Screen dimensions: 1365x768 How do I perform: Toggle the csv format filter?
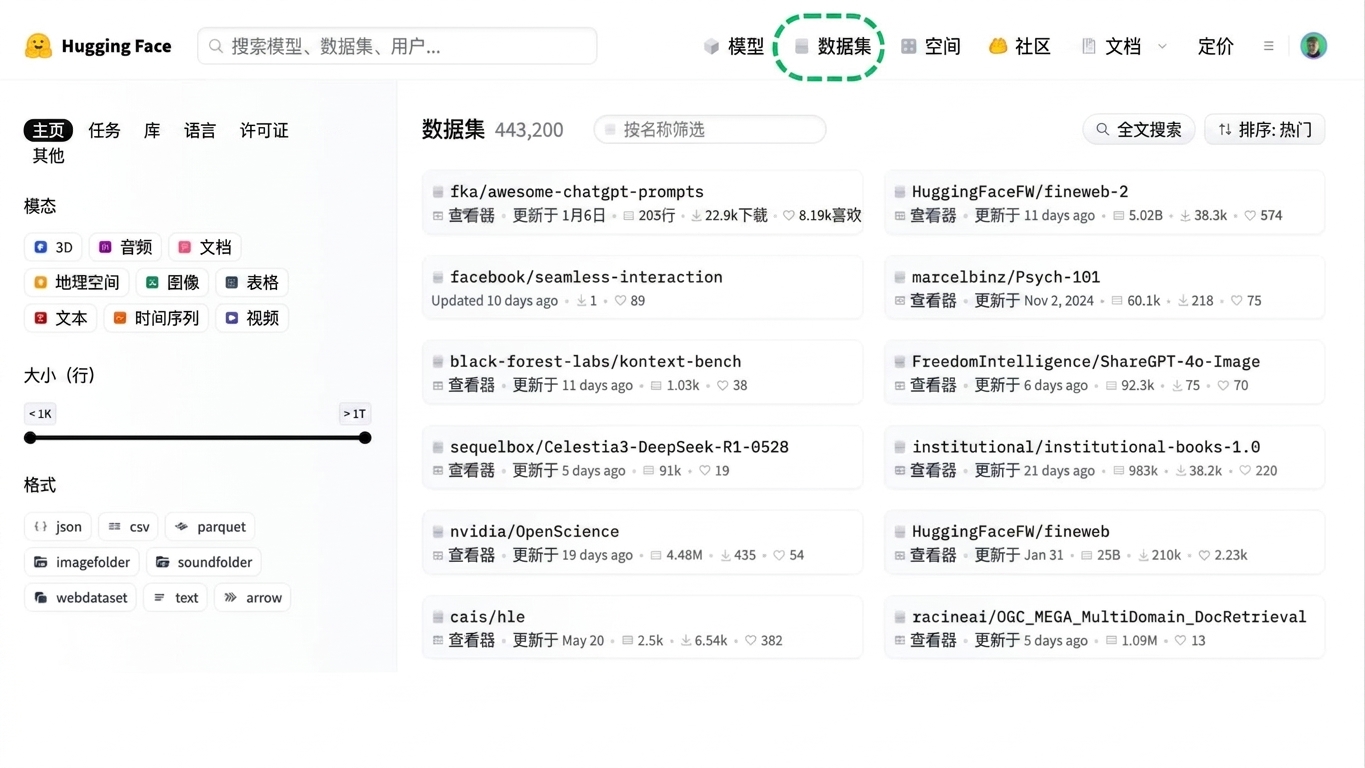coord(129,526)
